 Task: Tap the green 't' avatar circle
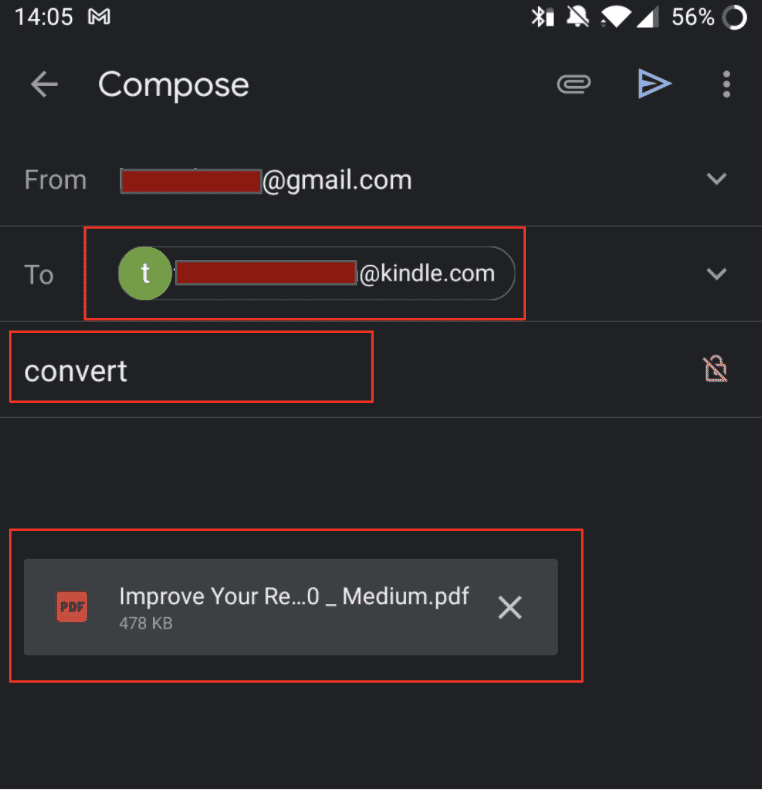(x=145, y=274)
